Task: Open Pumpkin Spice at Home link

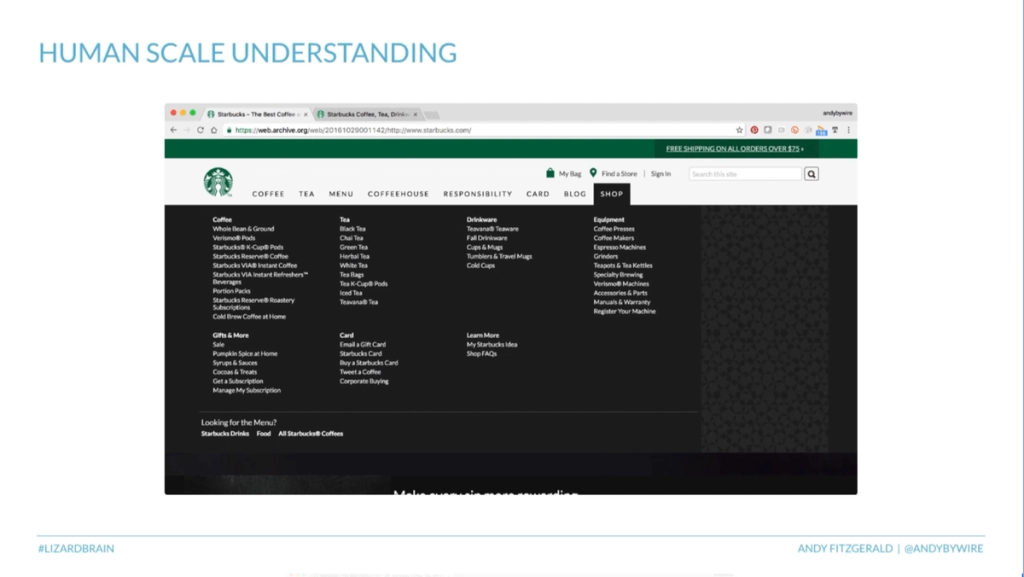Action: (245, 354)
